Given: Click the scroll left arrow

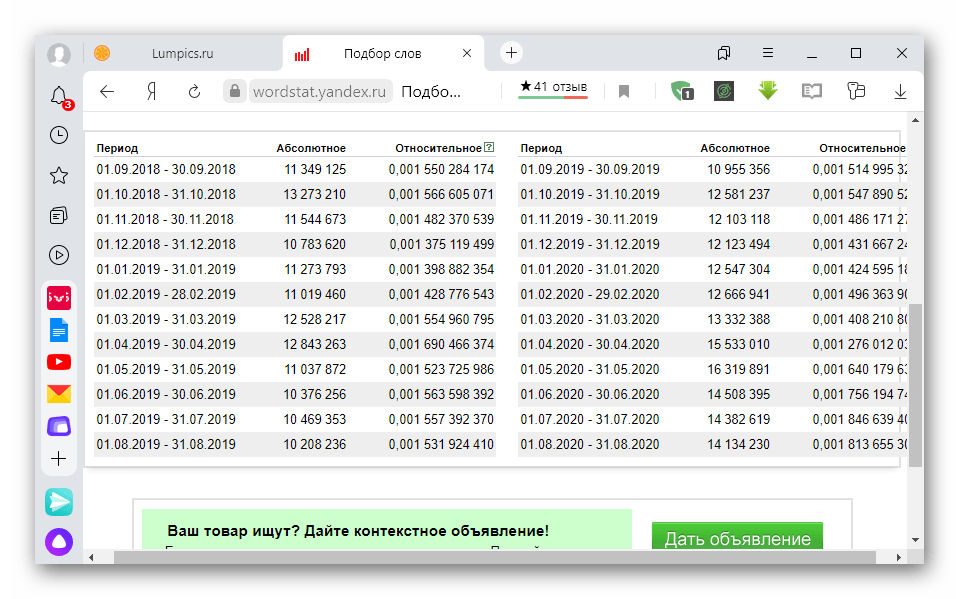Looking at the screenshot, I should click(91, 557).
